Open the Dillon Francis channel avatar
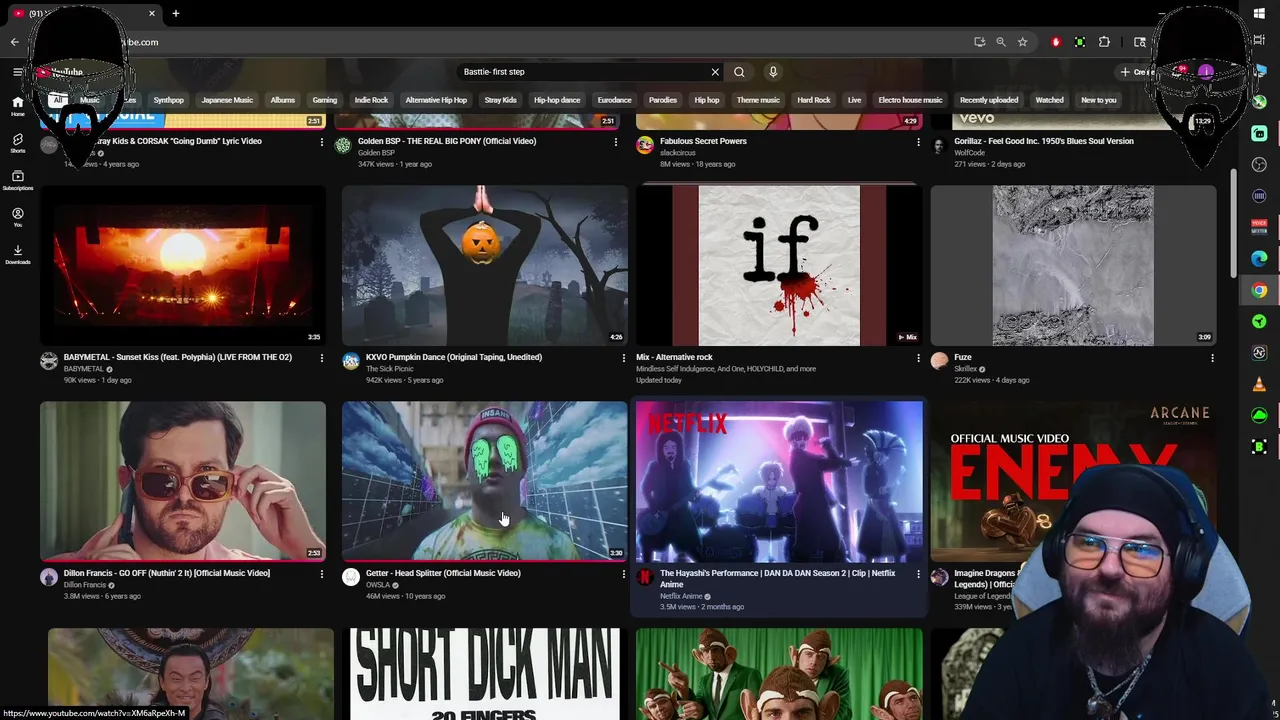 [49, 577]
